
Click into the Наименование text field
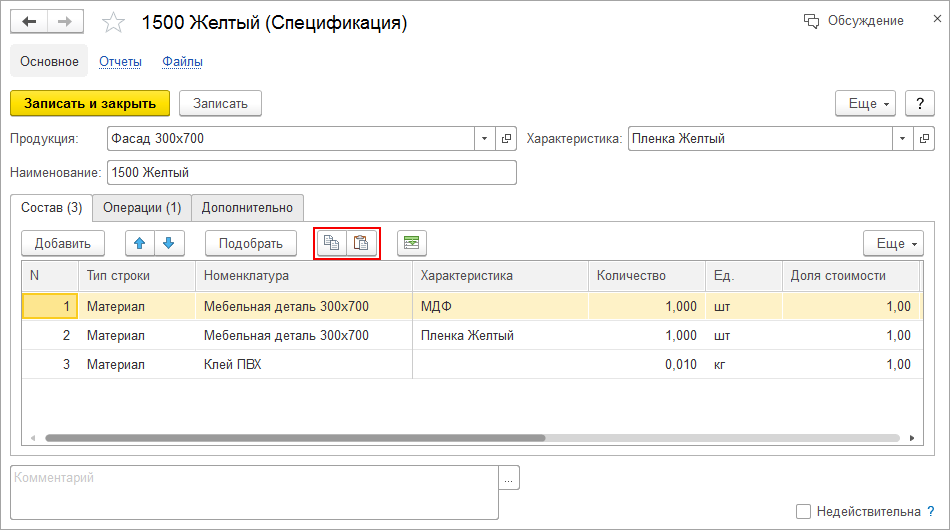311,173
